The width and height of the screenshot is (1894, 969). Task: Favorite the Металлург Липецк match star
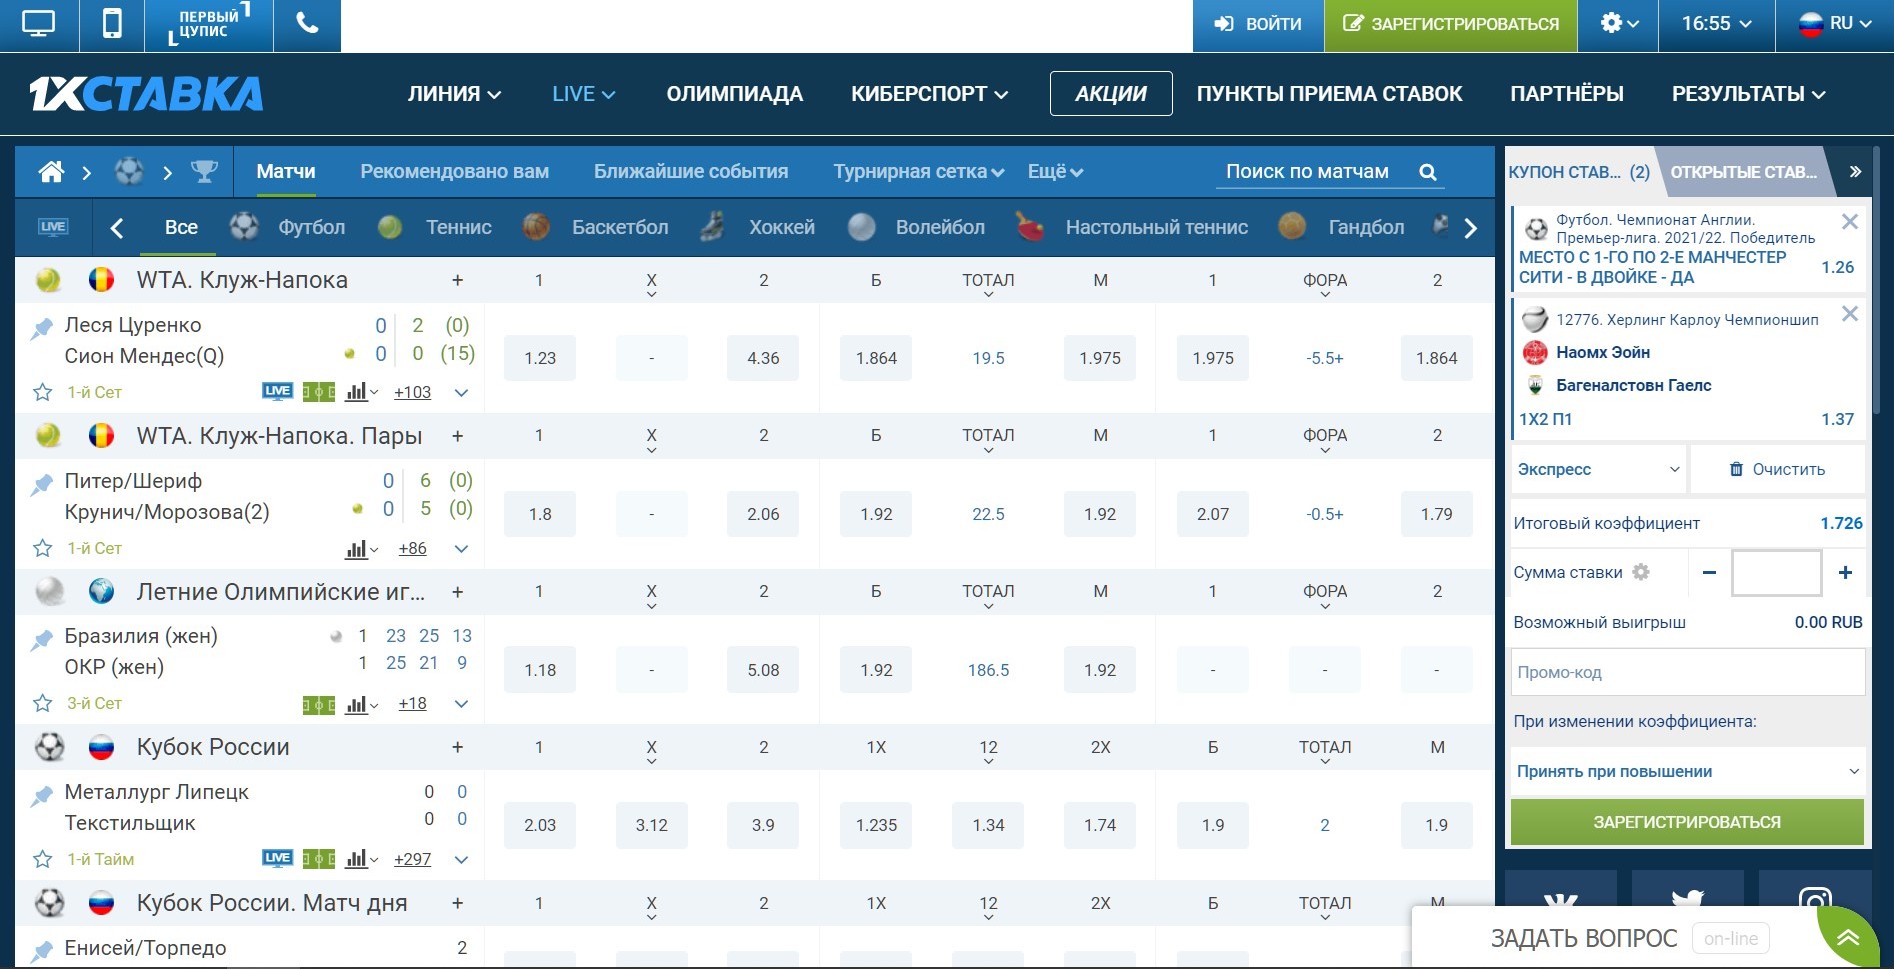point(43,859)
